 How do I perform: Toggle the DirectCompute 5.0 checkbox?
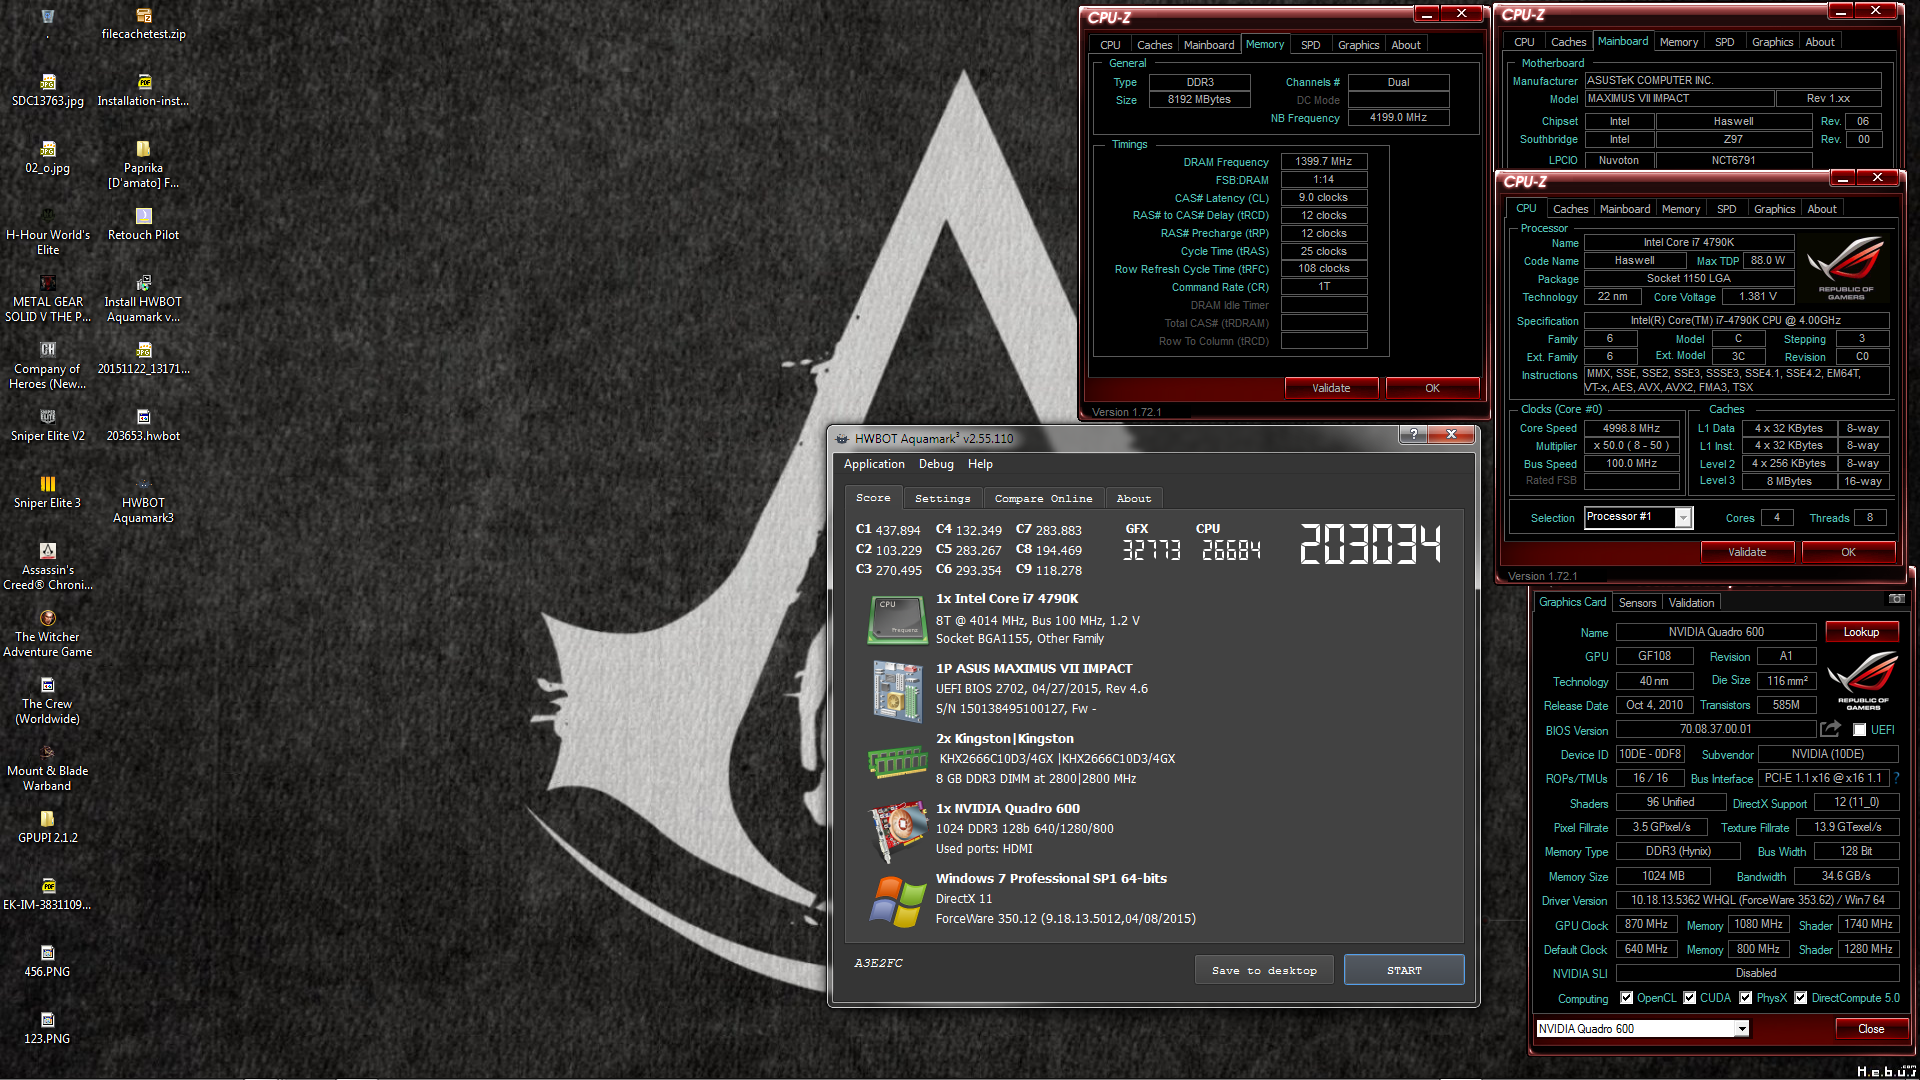[x=1801, y=998]
